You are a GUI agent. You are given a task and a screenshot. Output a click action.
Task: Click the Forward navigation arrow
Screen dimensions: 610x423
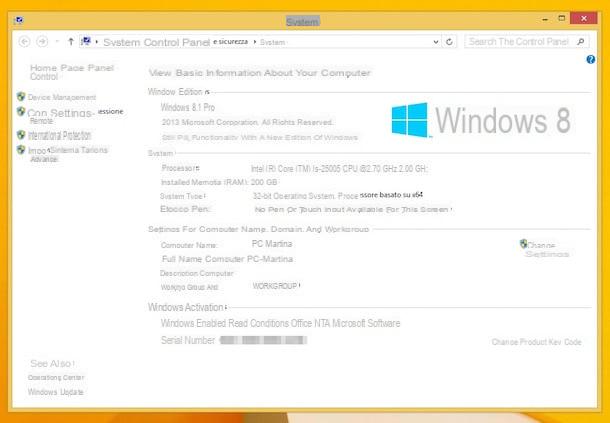42,42
